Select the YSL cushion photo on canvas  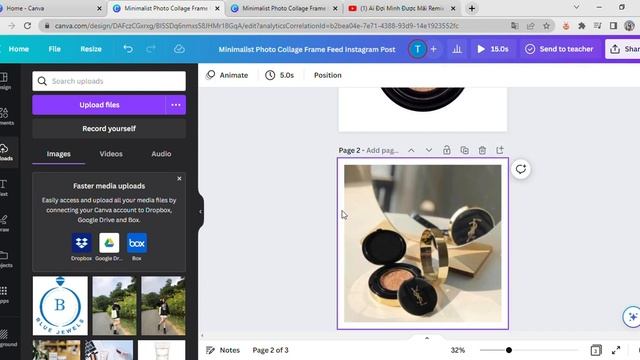[x=422, y=244]
